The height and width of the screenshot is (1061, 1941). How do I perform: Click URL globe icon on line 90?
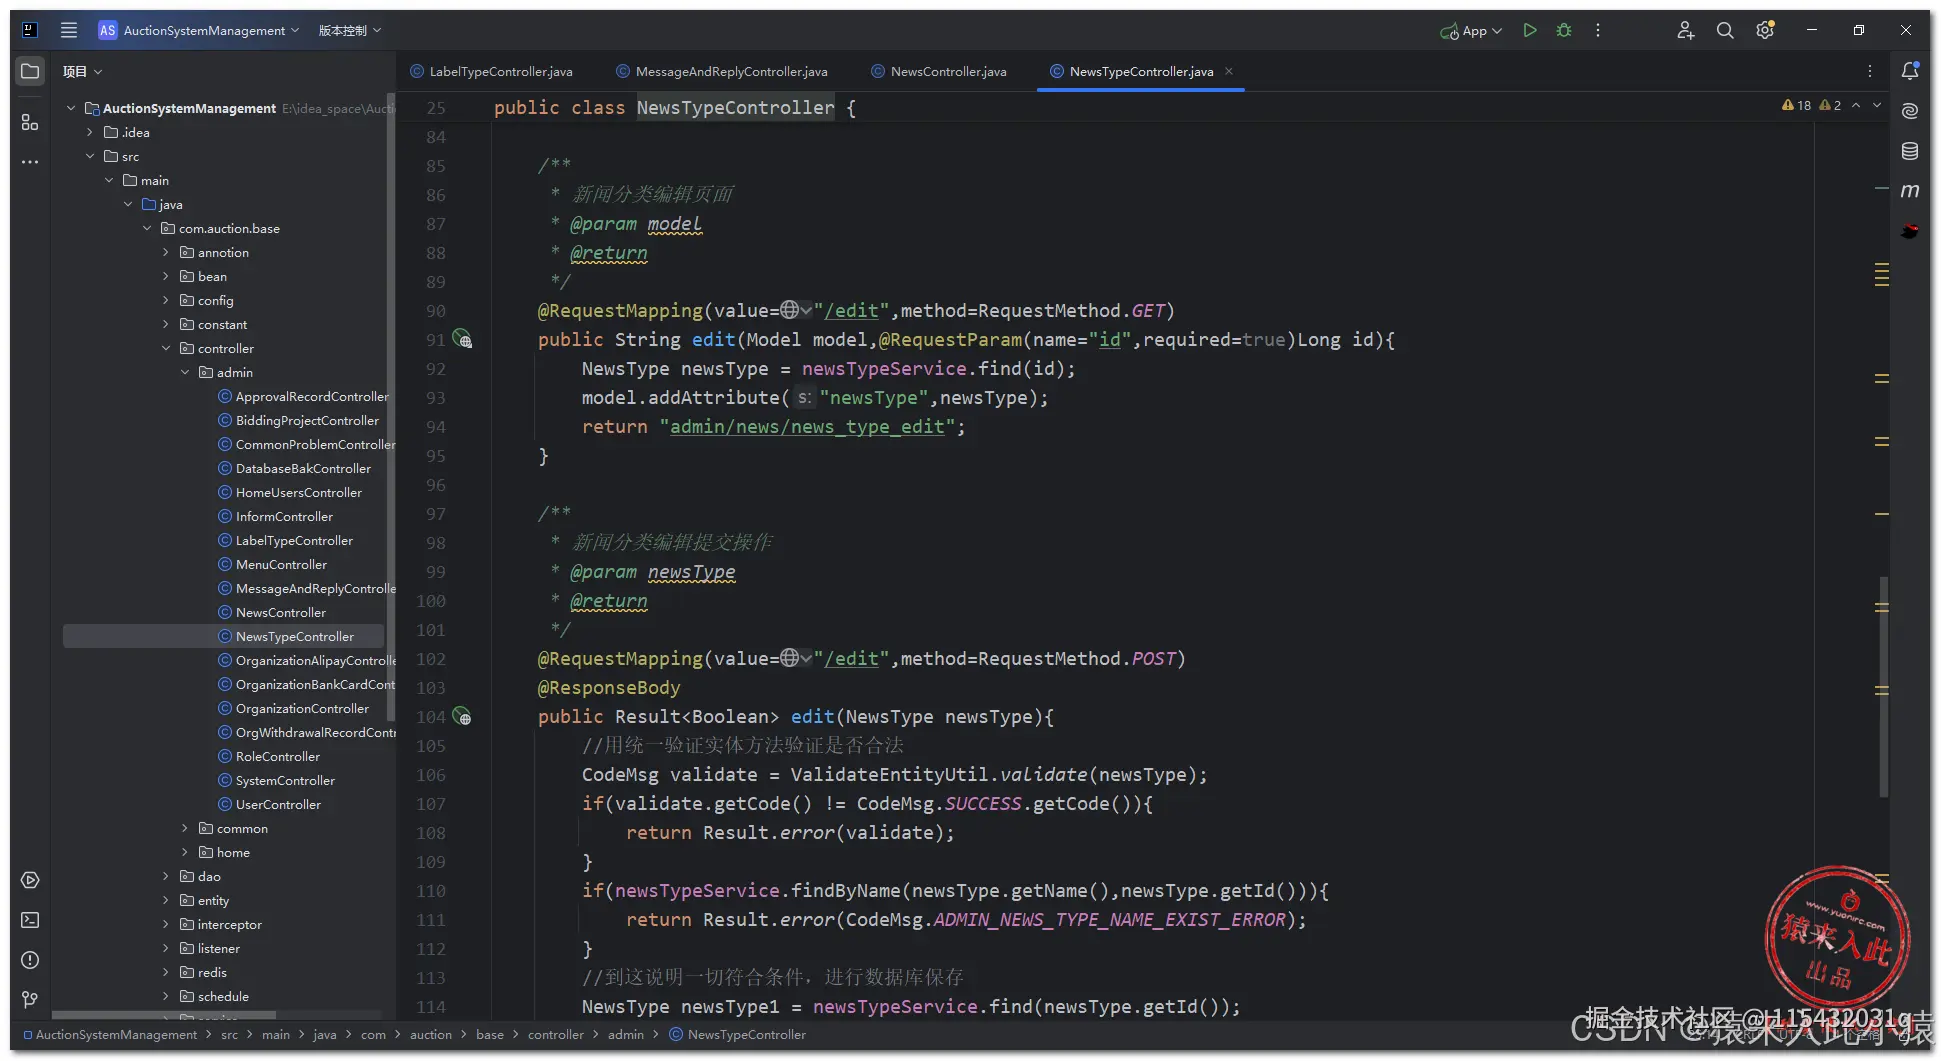(x=790, y=310)
